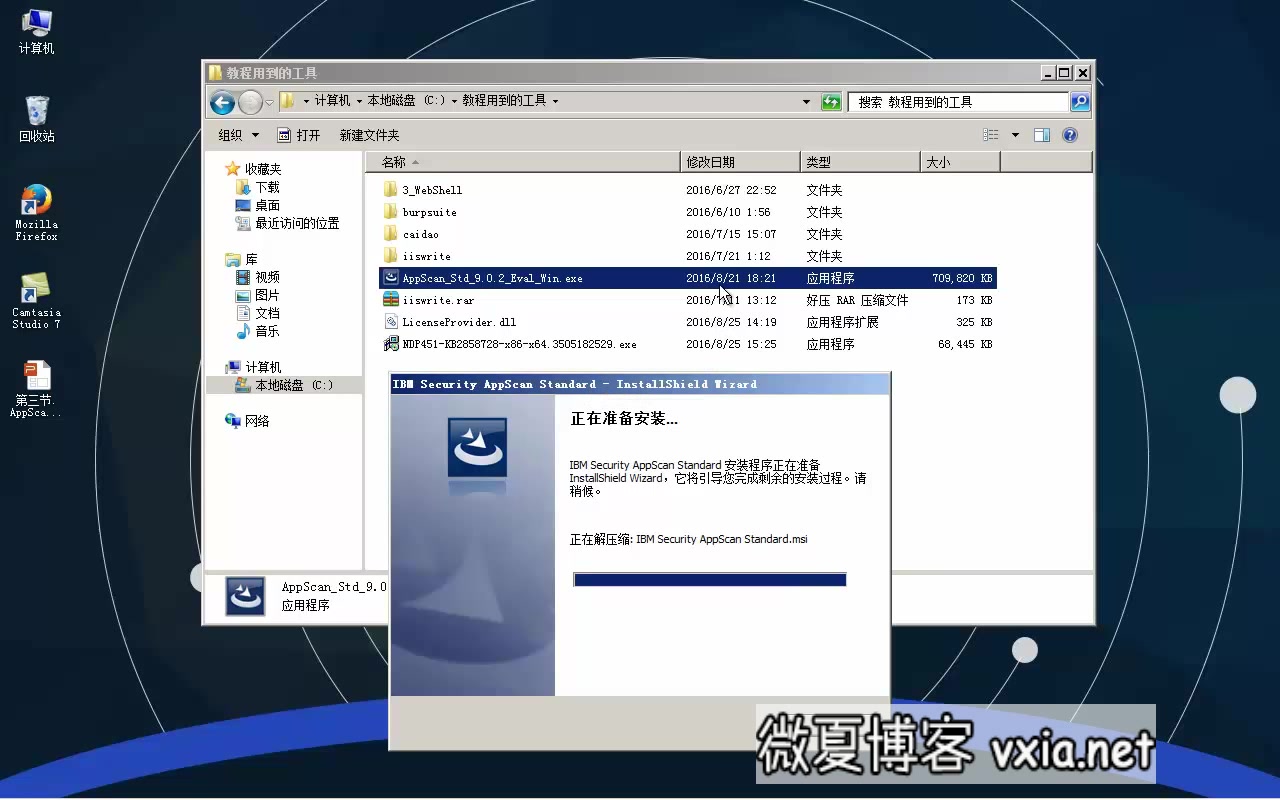Click the AppScan icon in the details pane
The width and height of the screenshot is (1280, 800).
[x=245, y=596]
